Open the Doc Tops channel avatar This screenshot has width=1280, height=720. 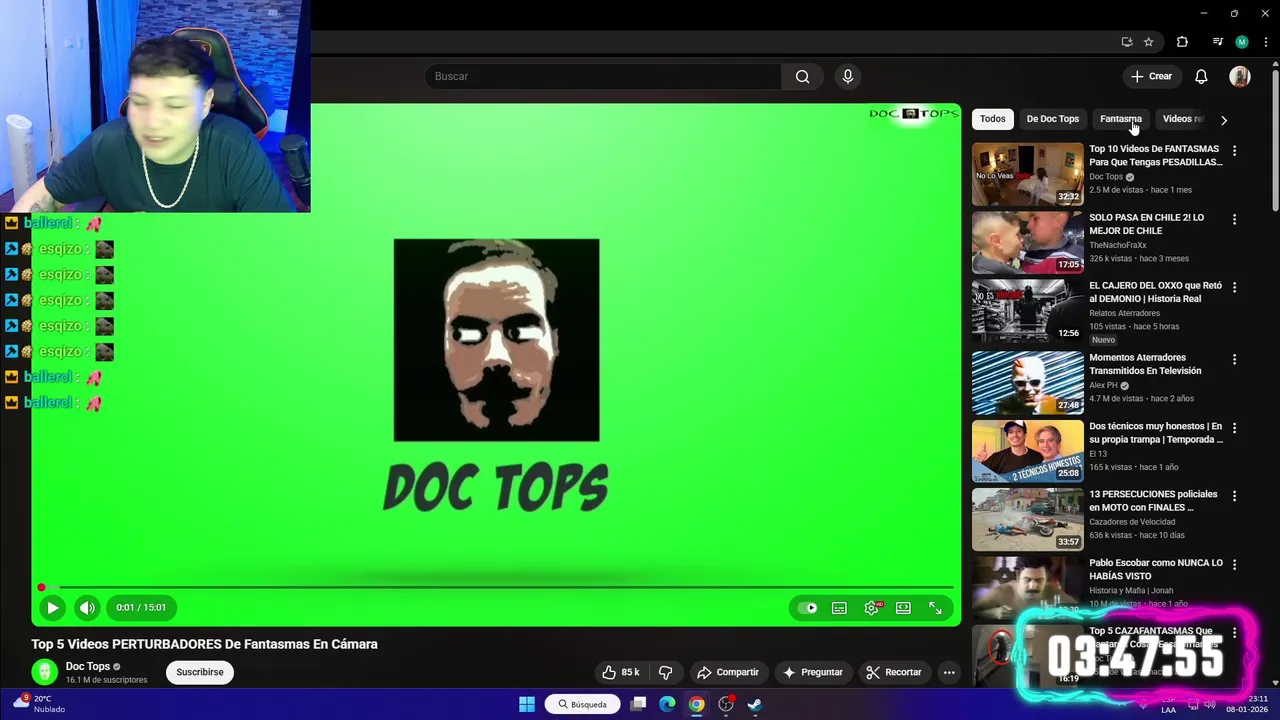pos(44,672)
